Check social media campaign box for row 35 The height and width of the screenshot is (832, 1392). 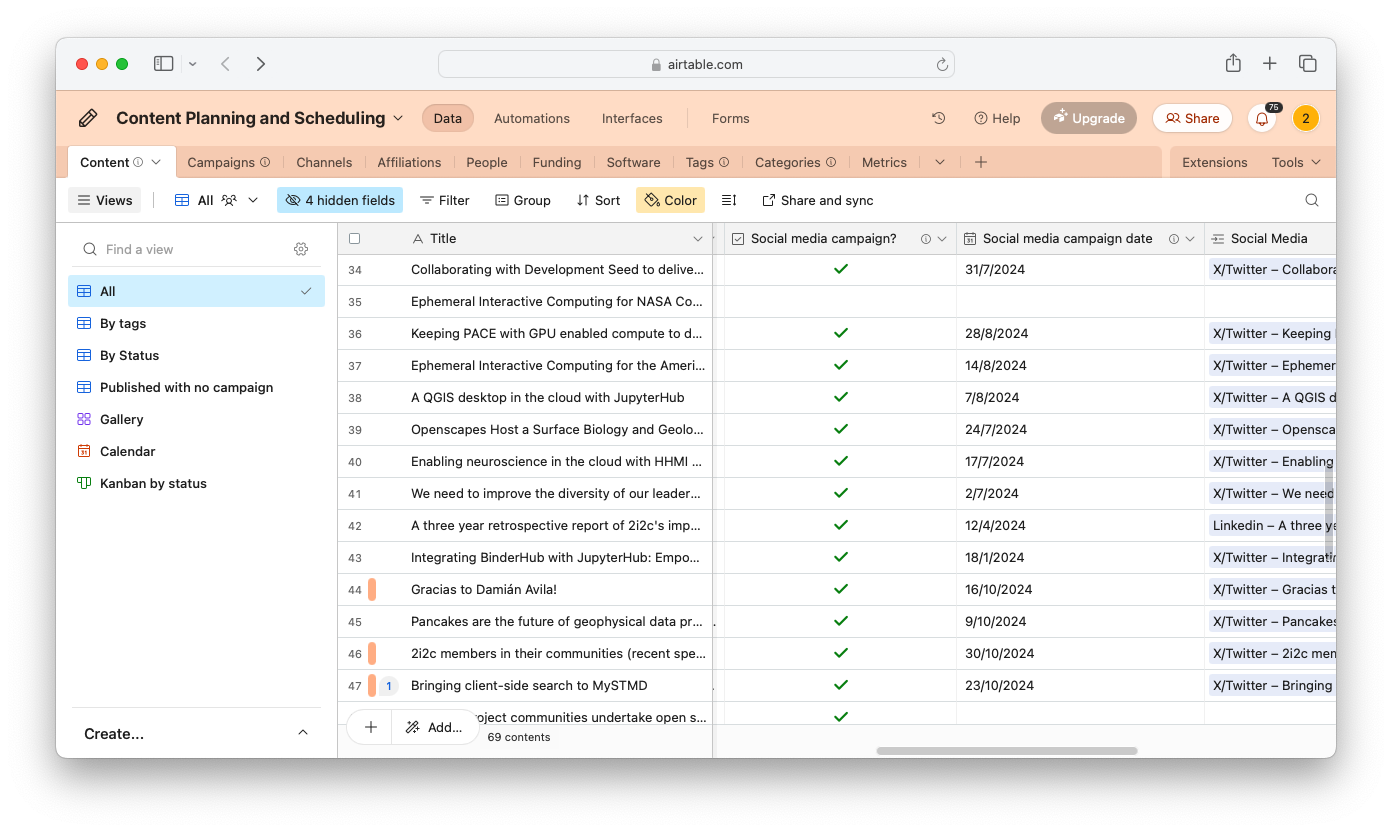[840, 301]
